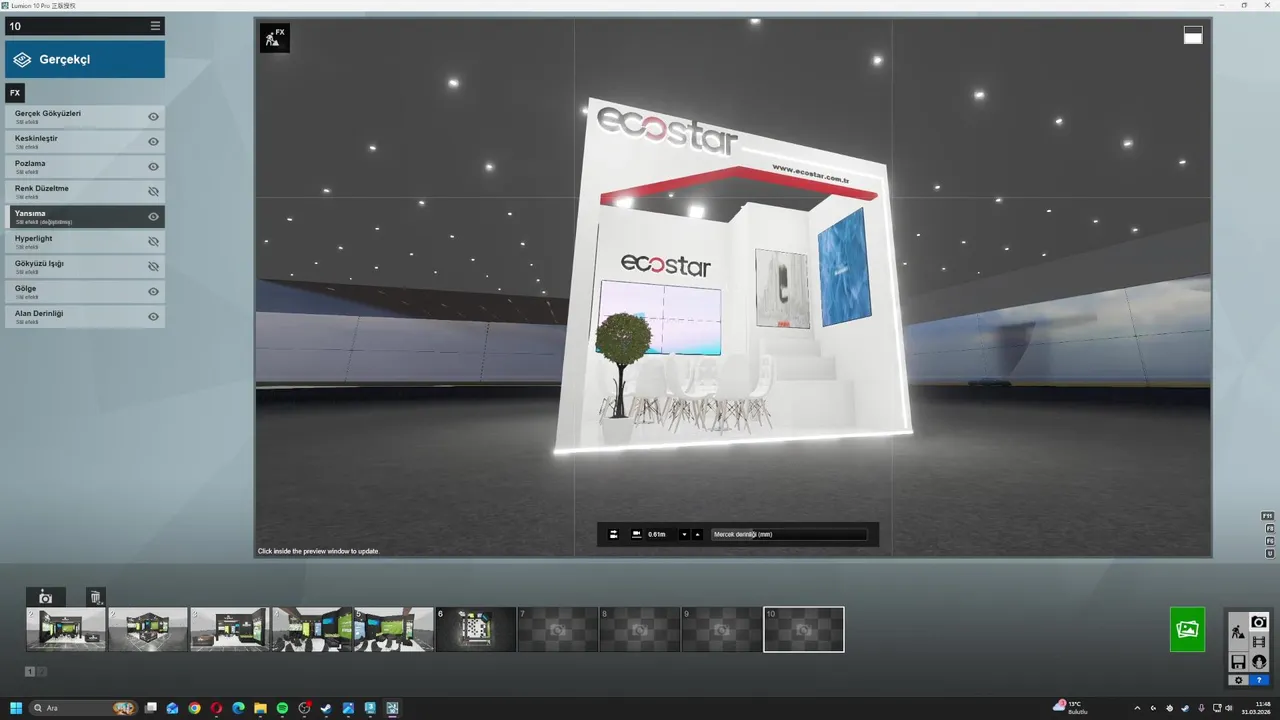Screen dimensions: 1280x720
Task: Open the Gerçekçi style selector
Action: [x=85, y=59]
